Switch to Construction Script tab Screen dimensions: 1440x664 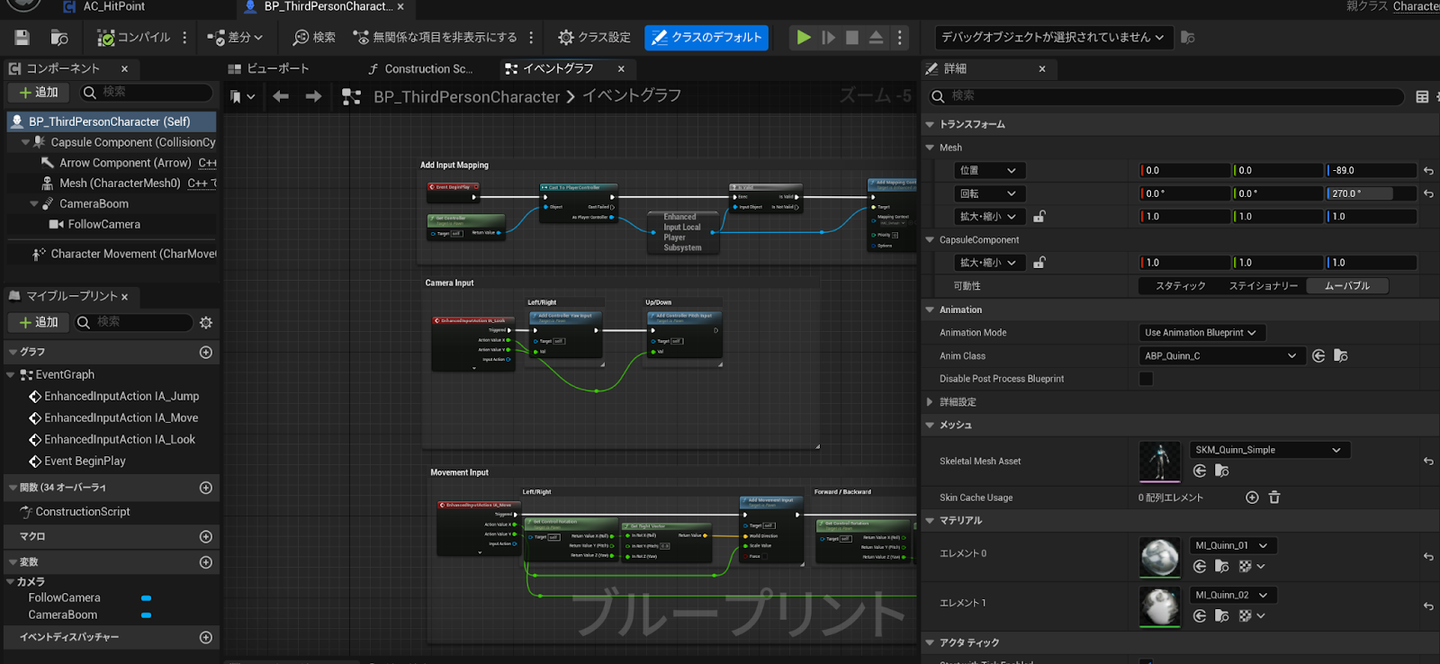(x=429, y=69)
